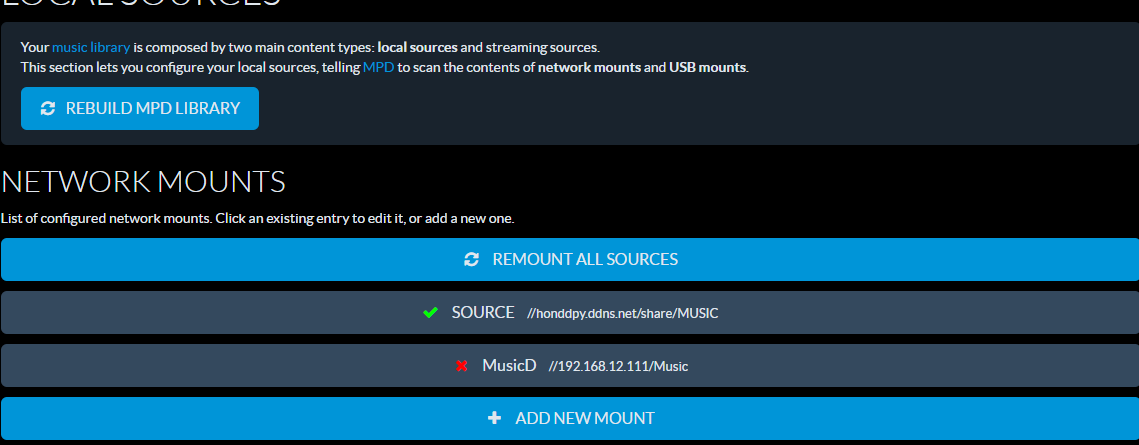This screenshot has width=1139, height=445.
Task: Click the refresh icon on Rebuild MPD Library
Action: click(48, 109)
